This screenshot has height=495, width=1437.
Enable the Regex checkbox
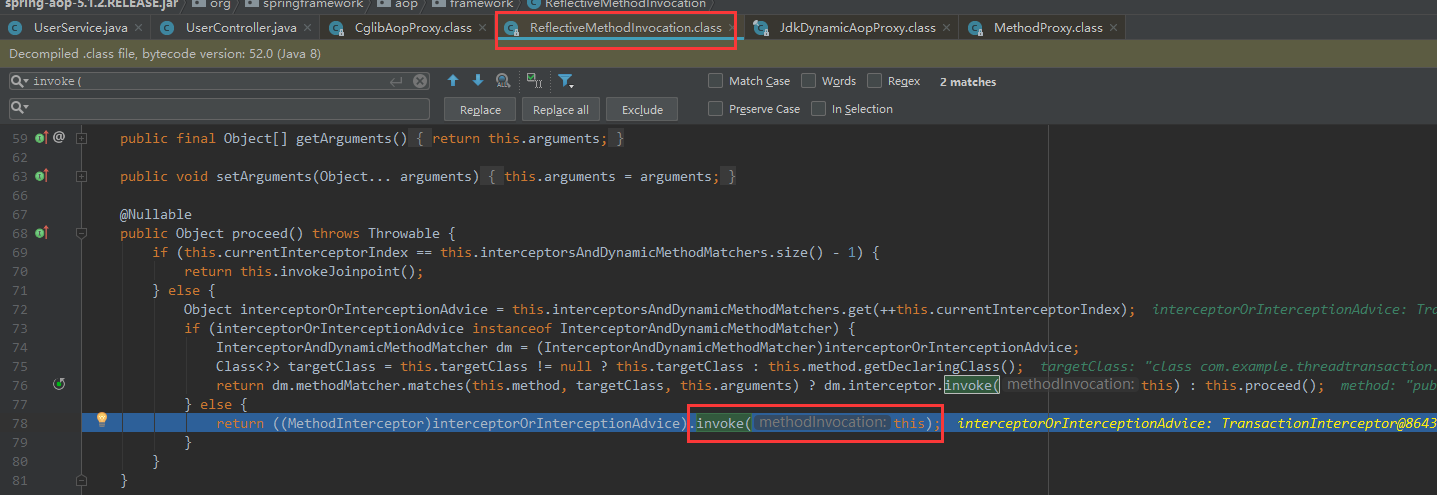[x=874, y=81]
